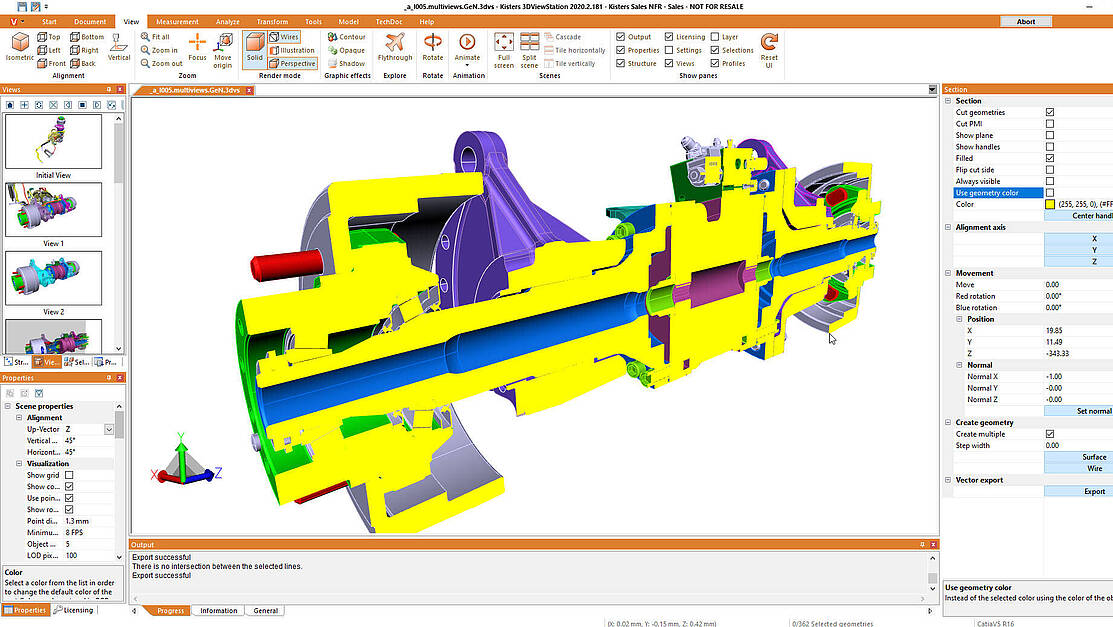
Task: Toggle Filled checkbox
Action: point(1050,158)
